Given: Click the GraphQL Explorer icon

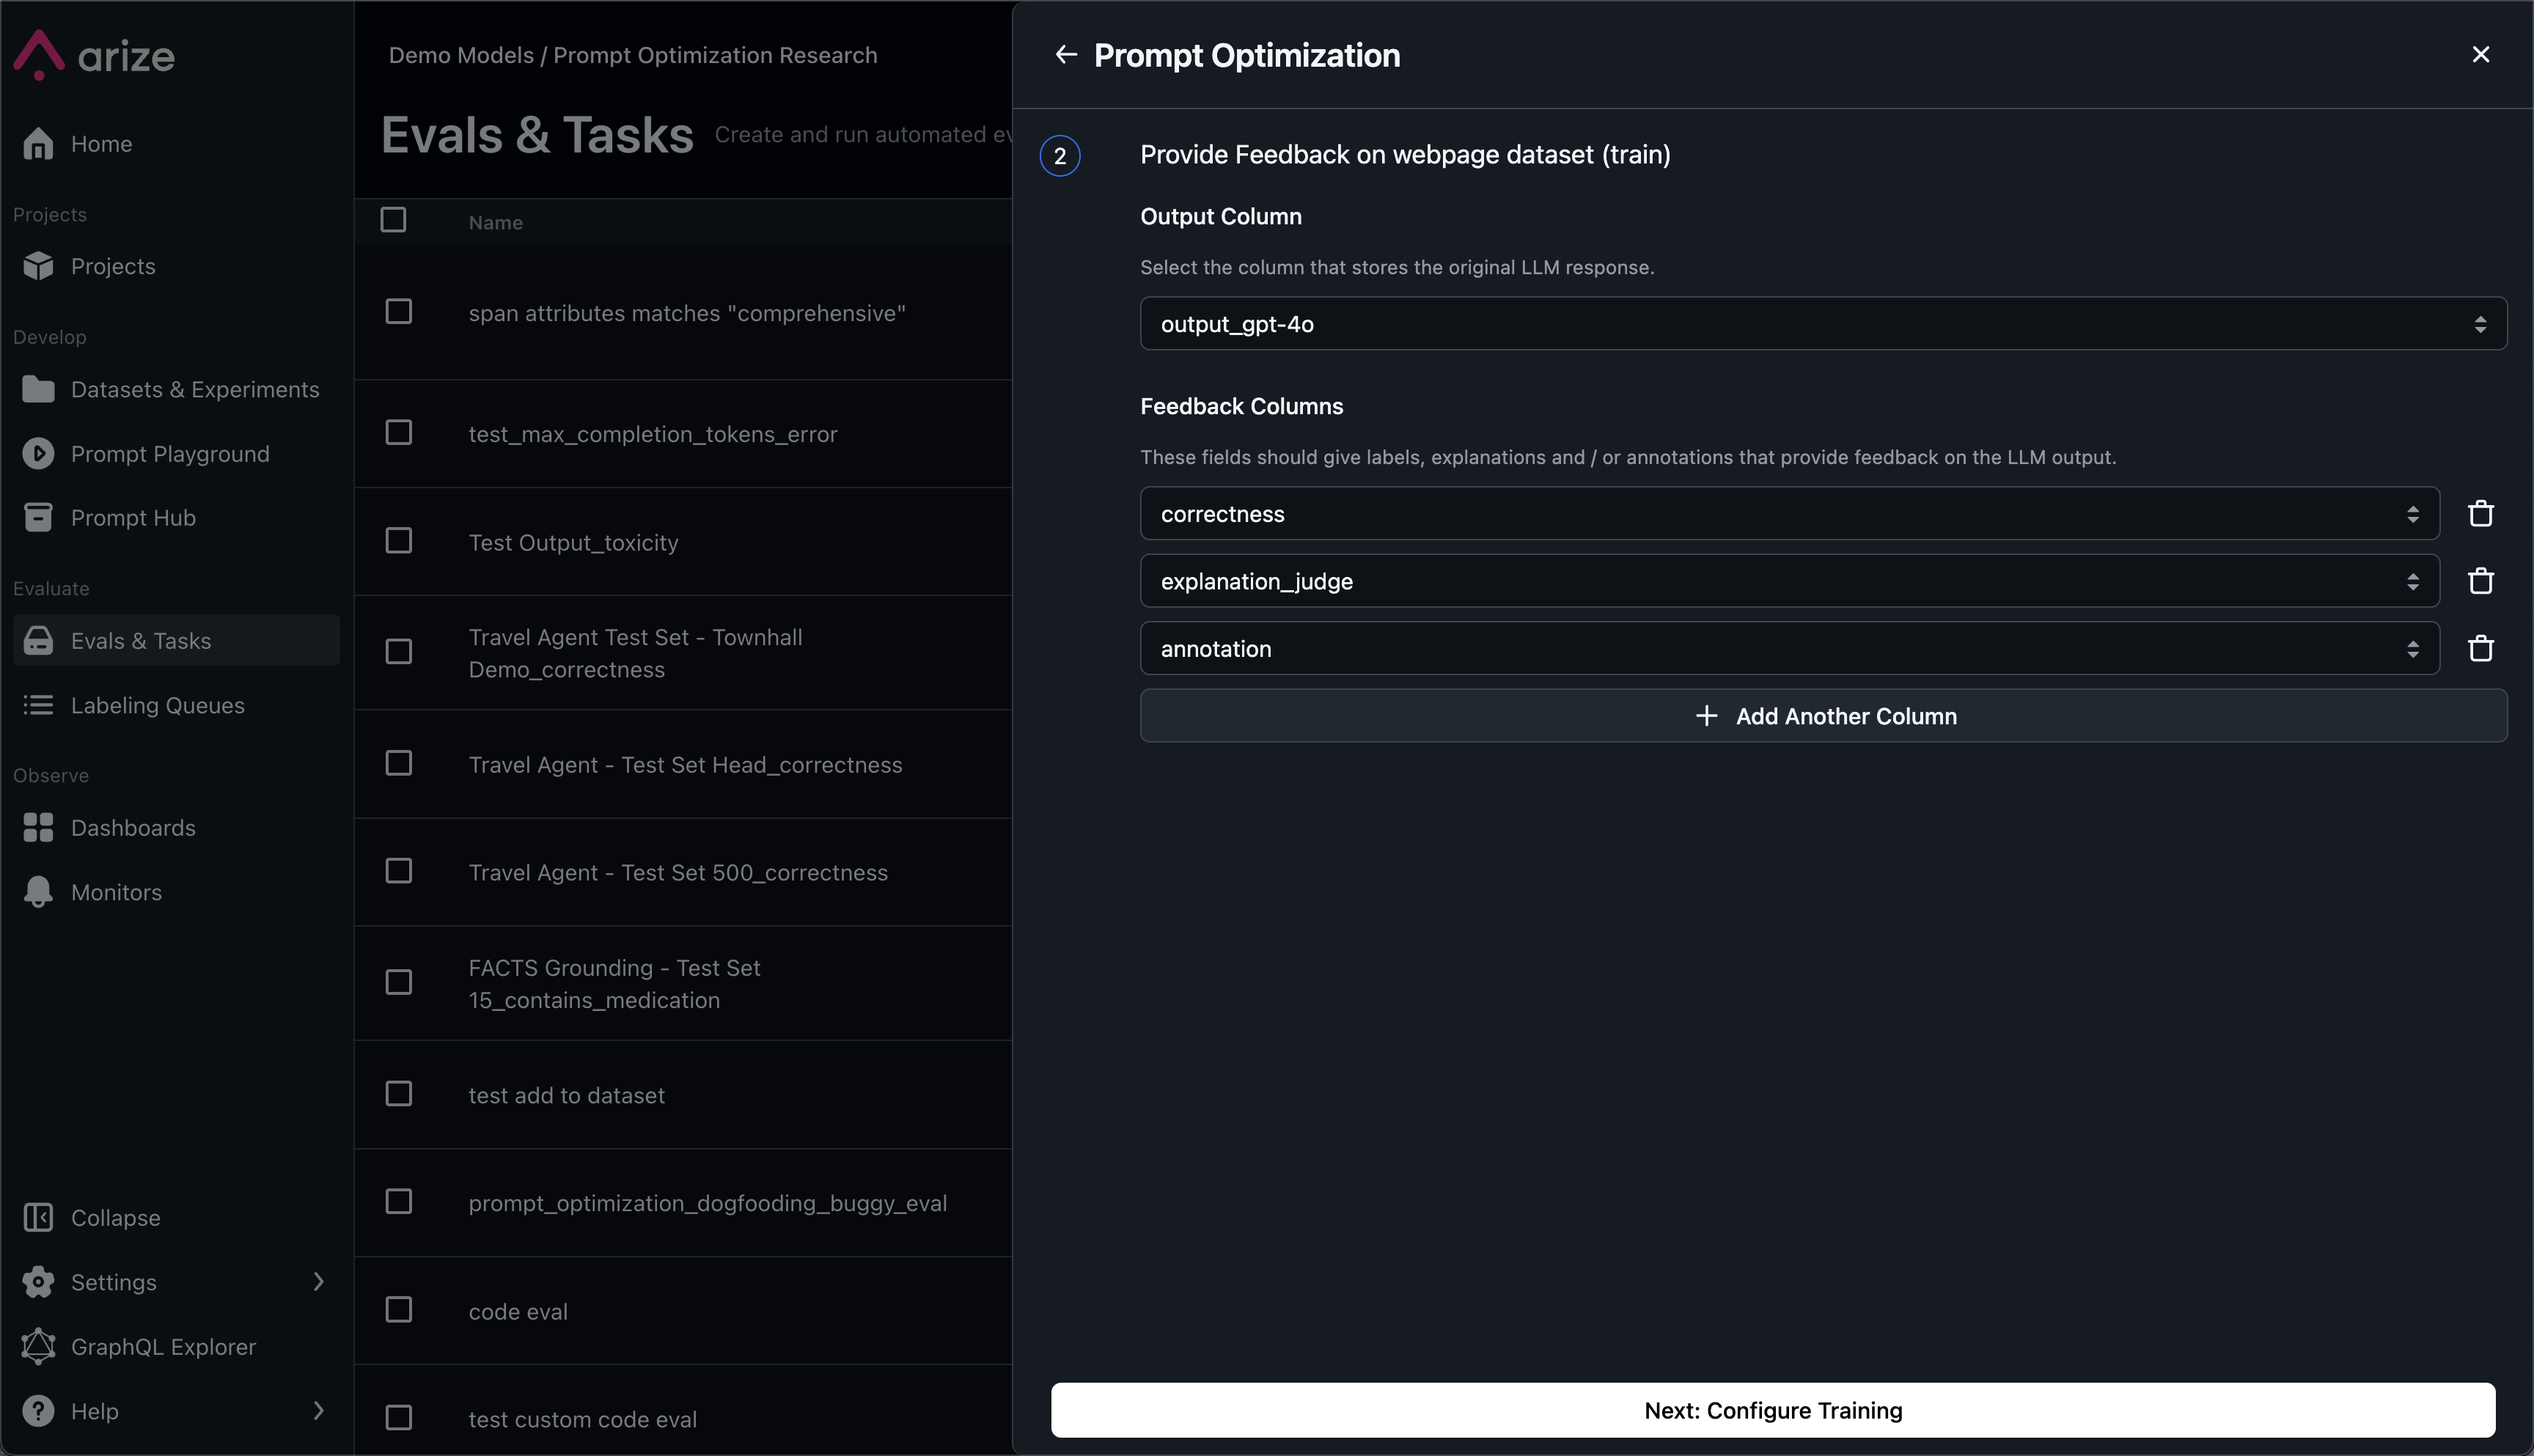Looking at the screenshot, I should pos(38,1347).
